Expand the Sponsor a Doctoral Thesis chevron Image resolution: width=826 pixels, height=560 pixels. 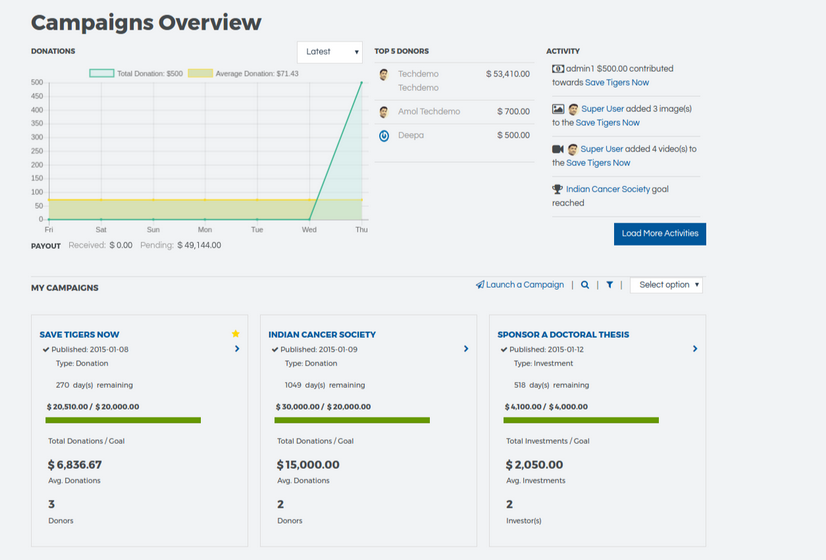(695, 349)
